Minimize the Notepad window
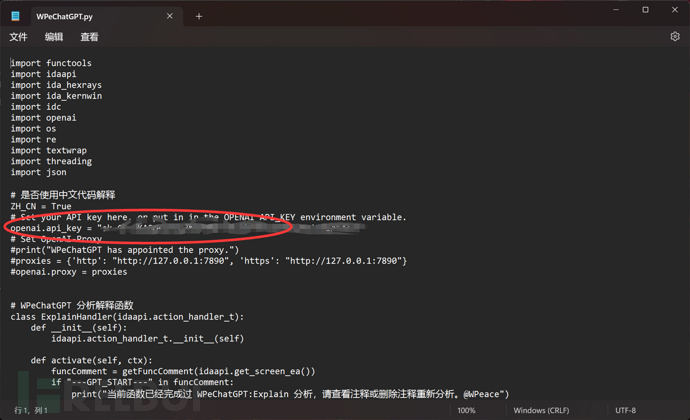 tap(616, 10)
